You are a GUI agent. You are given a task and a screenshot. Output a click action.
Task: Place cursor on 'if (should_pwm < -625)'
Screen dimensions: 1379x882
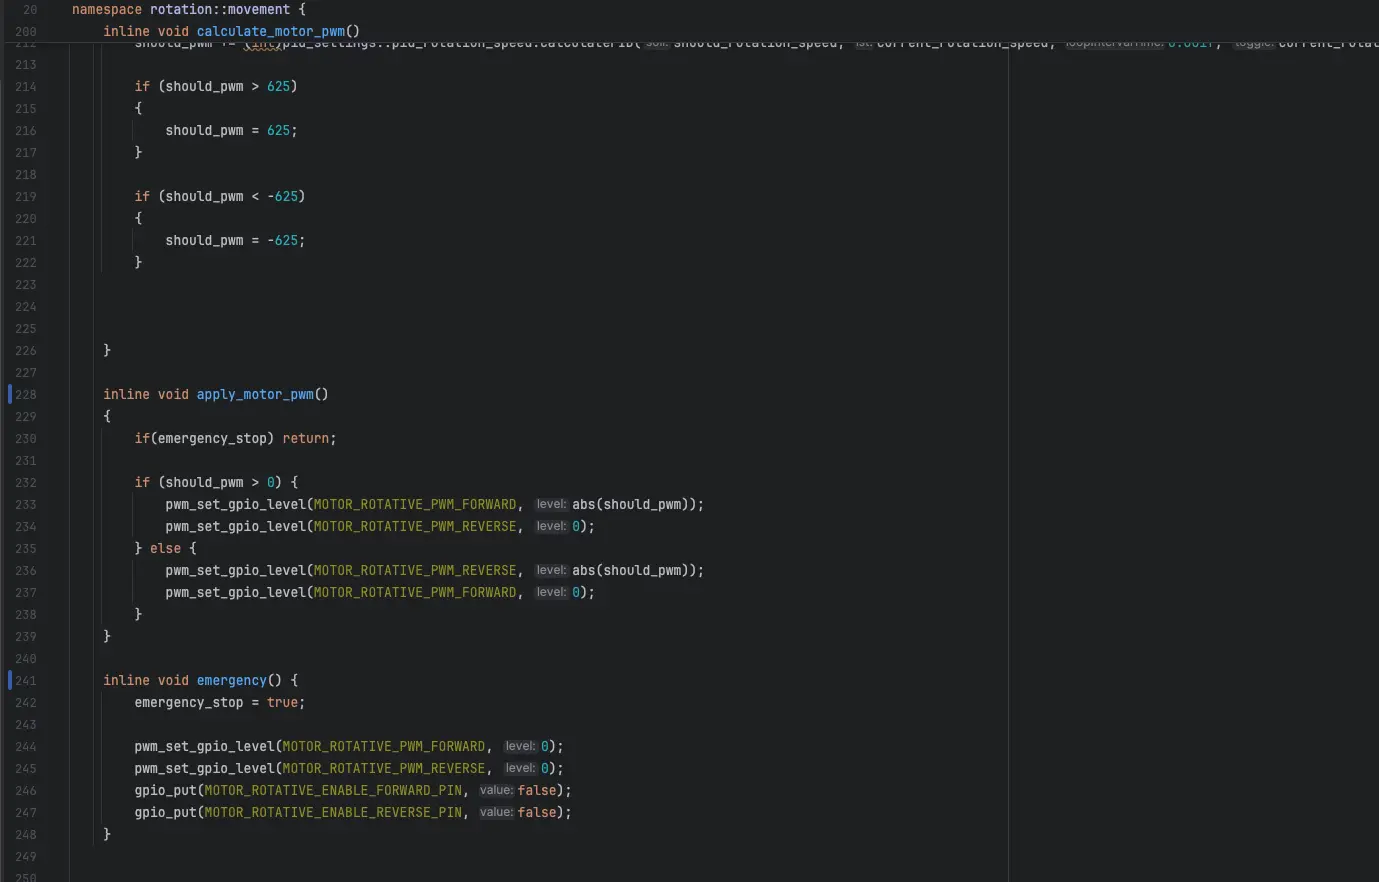pyautogui.click(x=220, y=197)
